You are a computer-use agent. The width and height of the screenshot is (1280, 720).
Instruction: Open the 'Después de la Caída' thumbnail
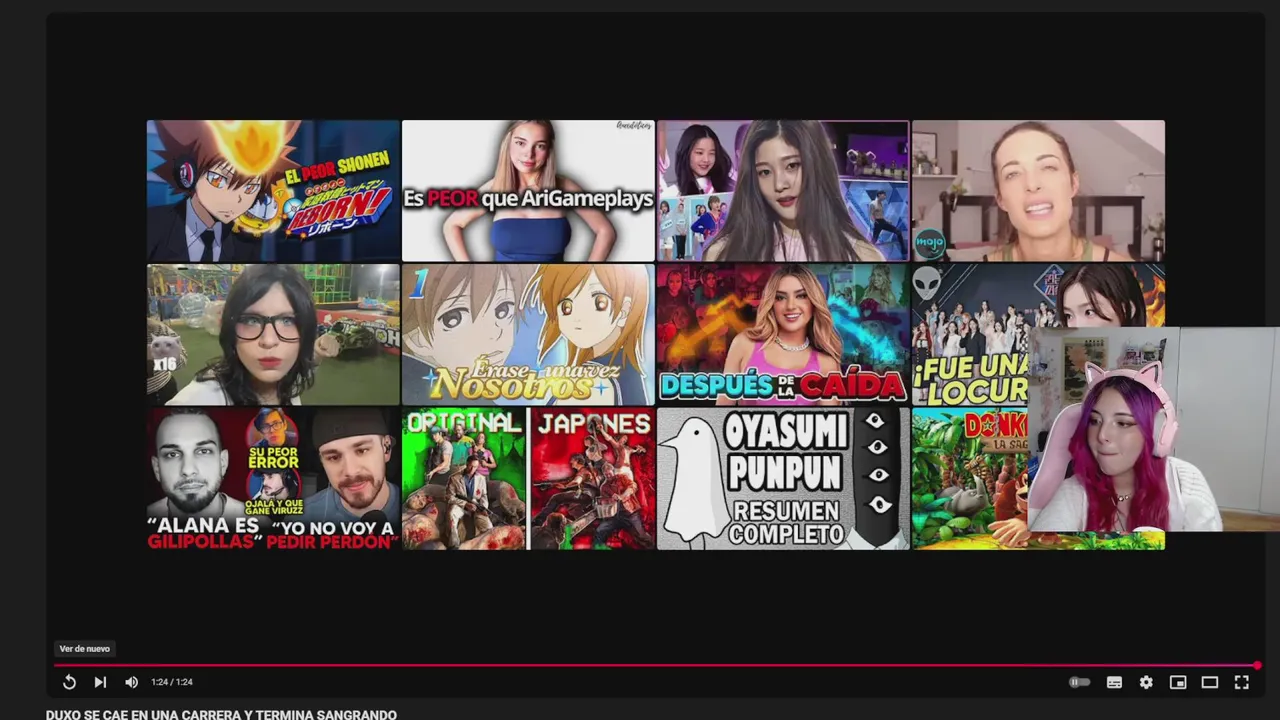pos(783,335)
